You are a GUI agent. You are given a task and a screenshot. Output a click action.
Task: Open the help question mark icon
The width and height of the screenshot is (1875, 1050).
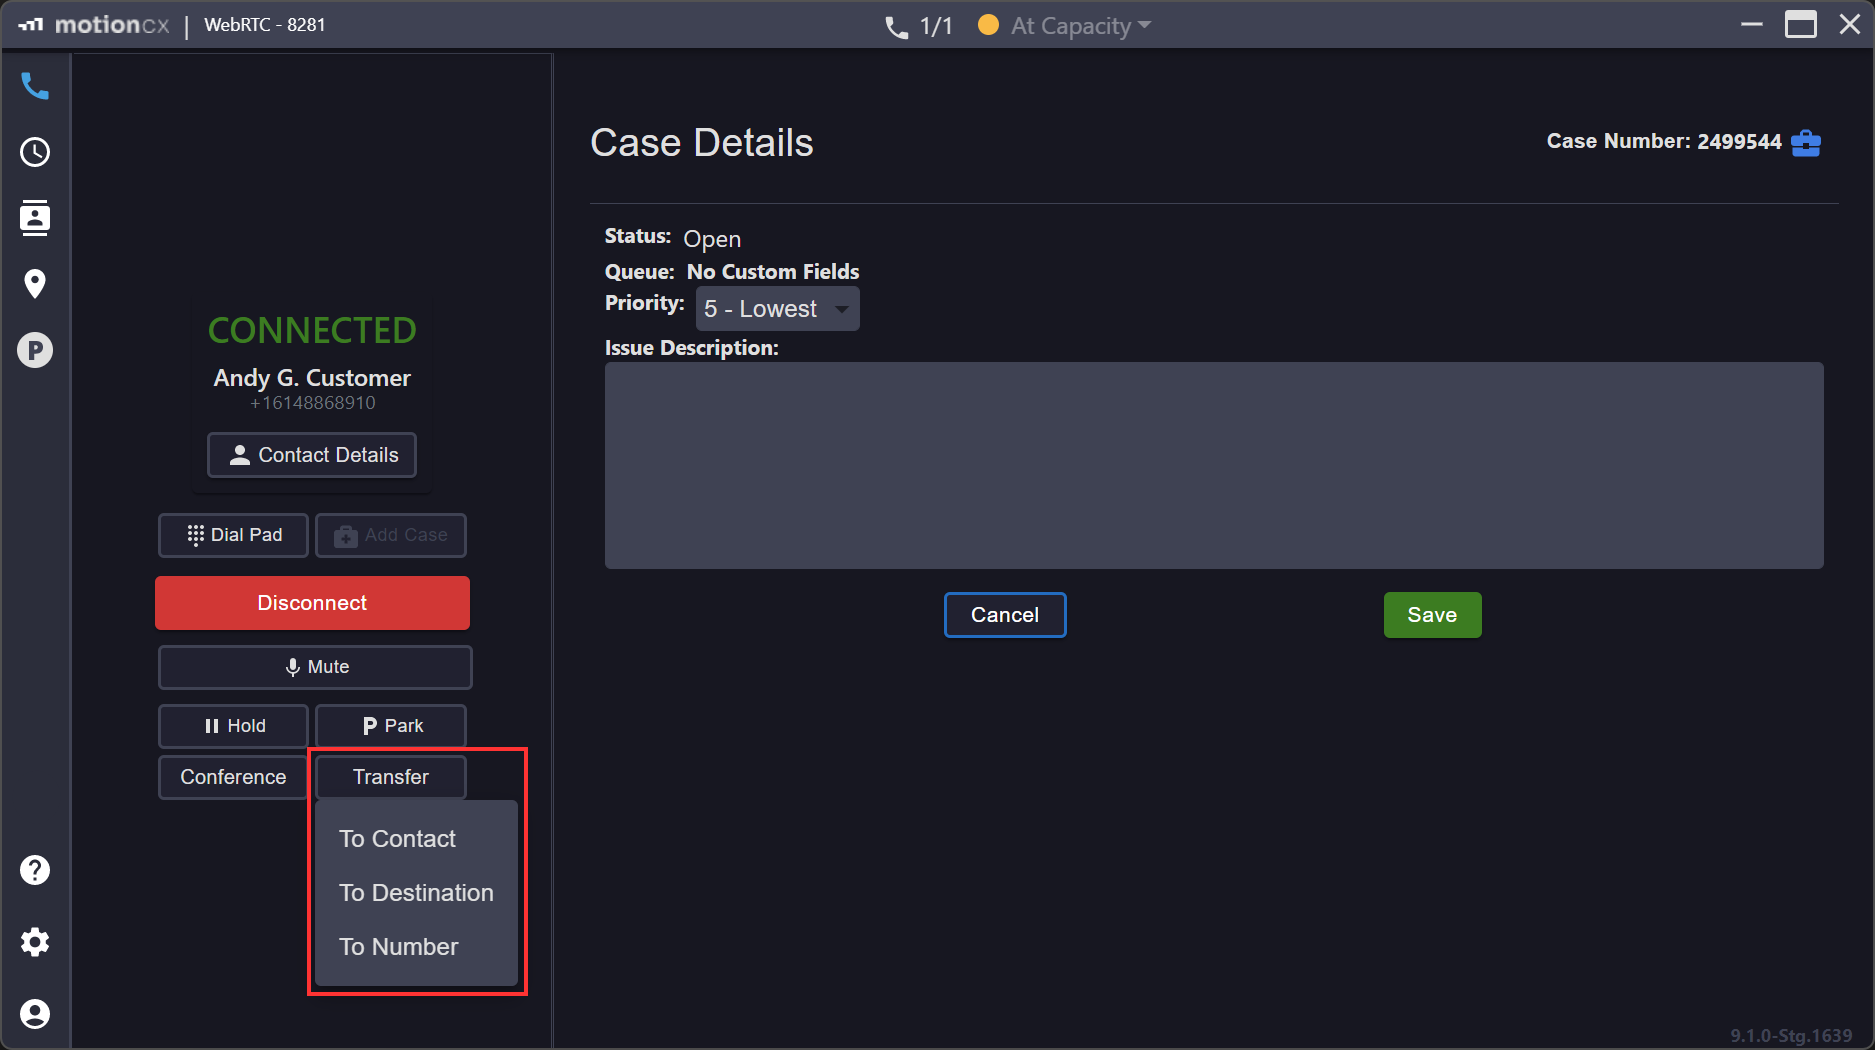35,870
